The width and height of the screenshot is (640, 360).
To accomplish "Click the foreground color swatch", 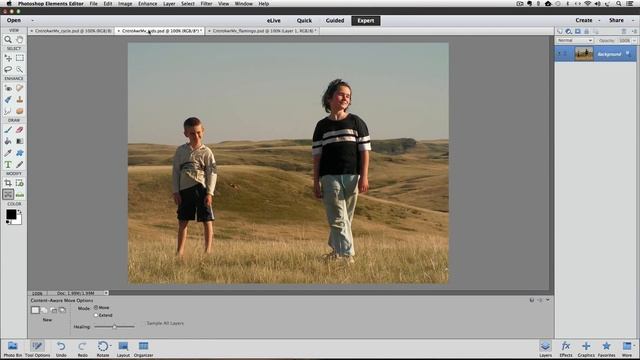I will pyautogui.click(x=11, y=214).
